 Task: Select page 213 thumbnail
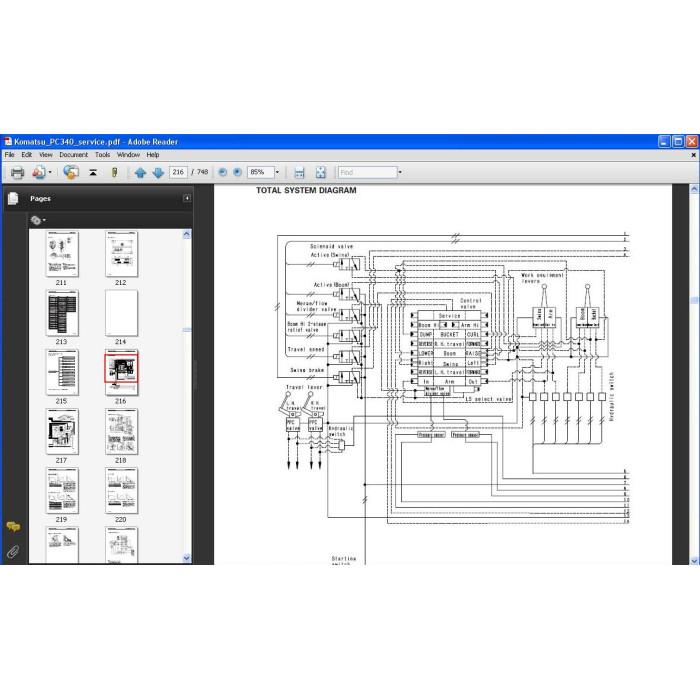(62, 313)
